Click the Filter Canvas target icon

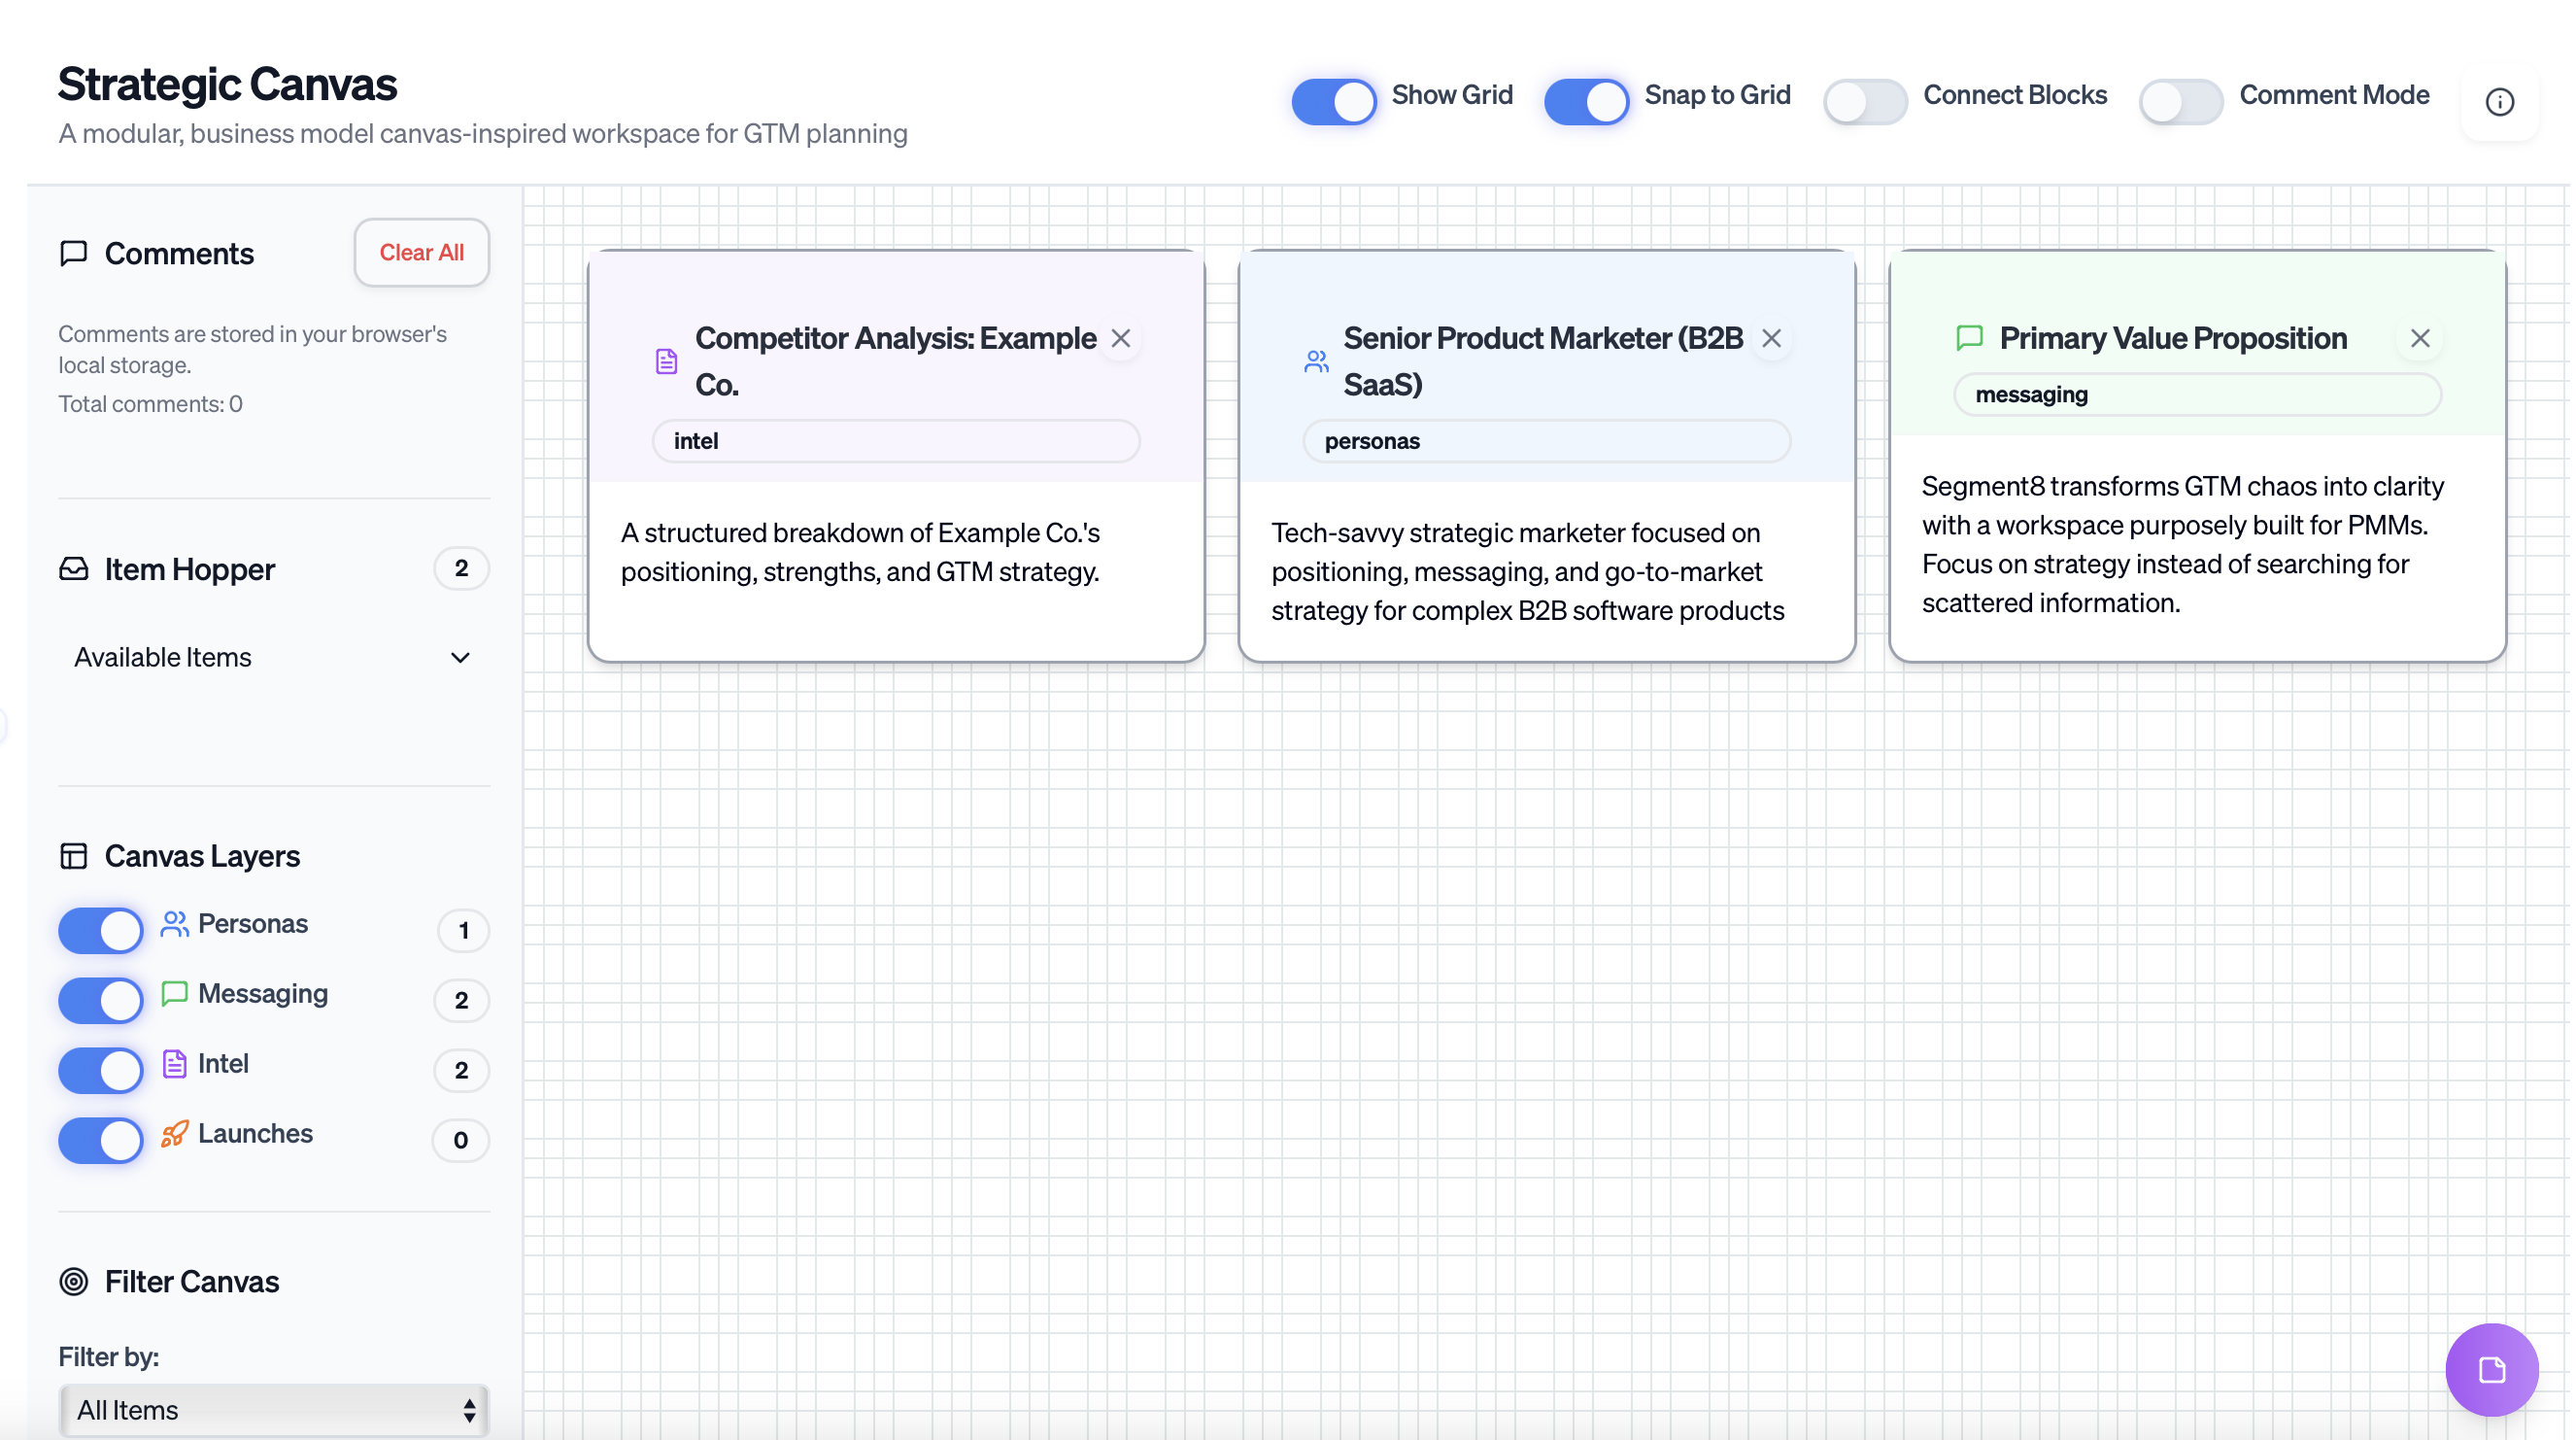tap(74, 1282)
